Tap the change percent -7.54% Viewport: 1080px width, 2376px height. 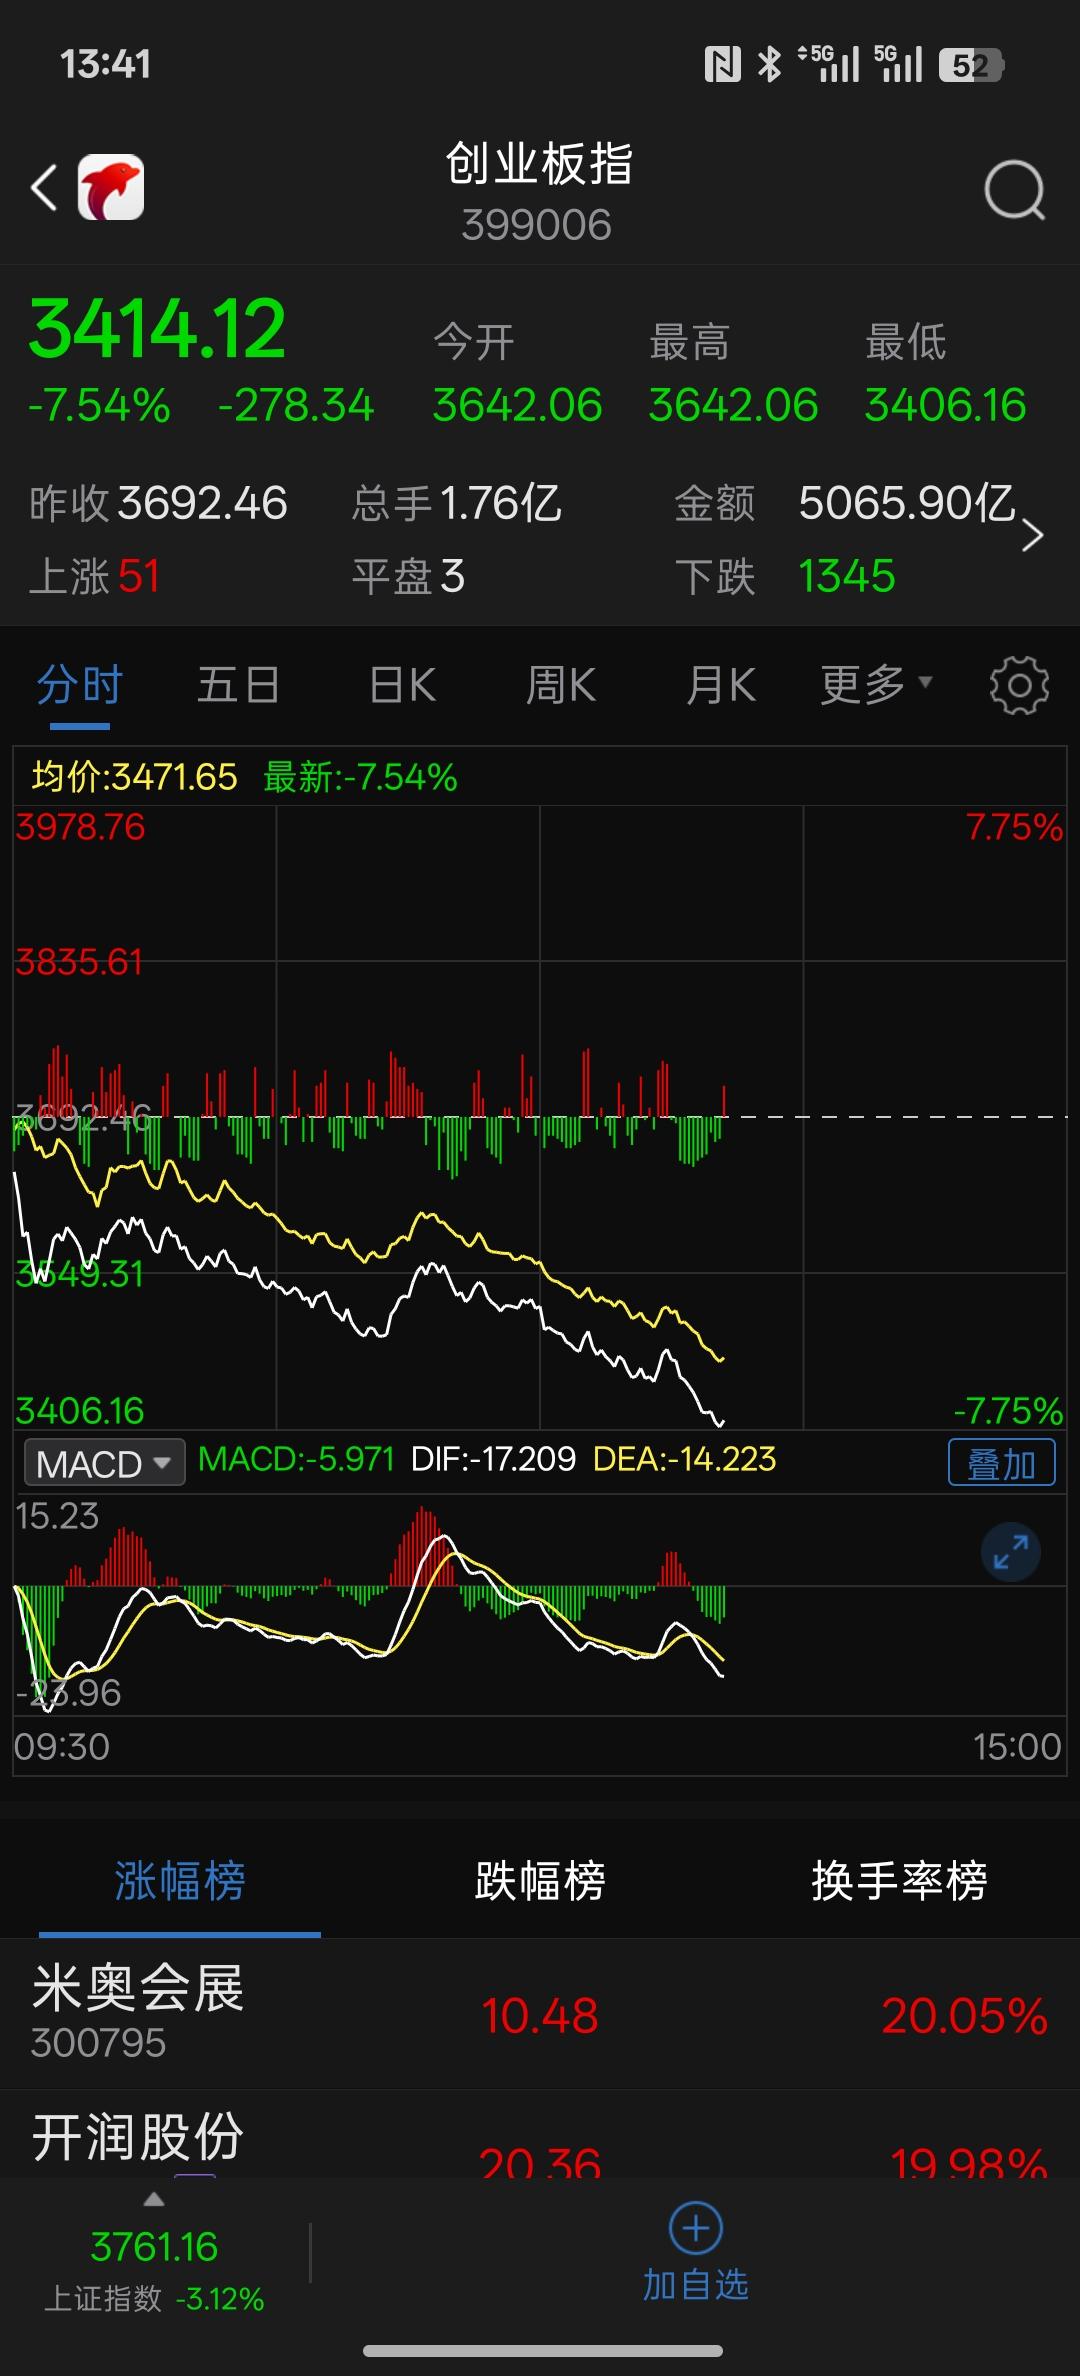[99, 406]
